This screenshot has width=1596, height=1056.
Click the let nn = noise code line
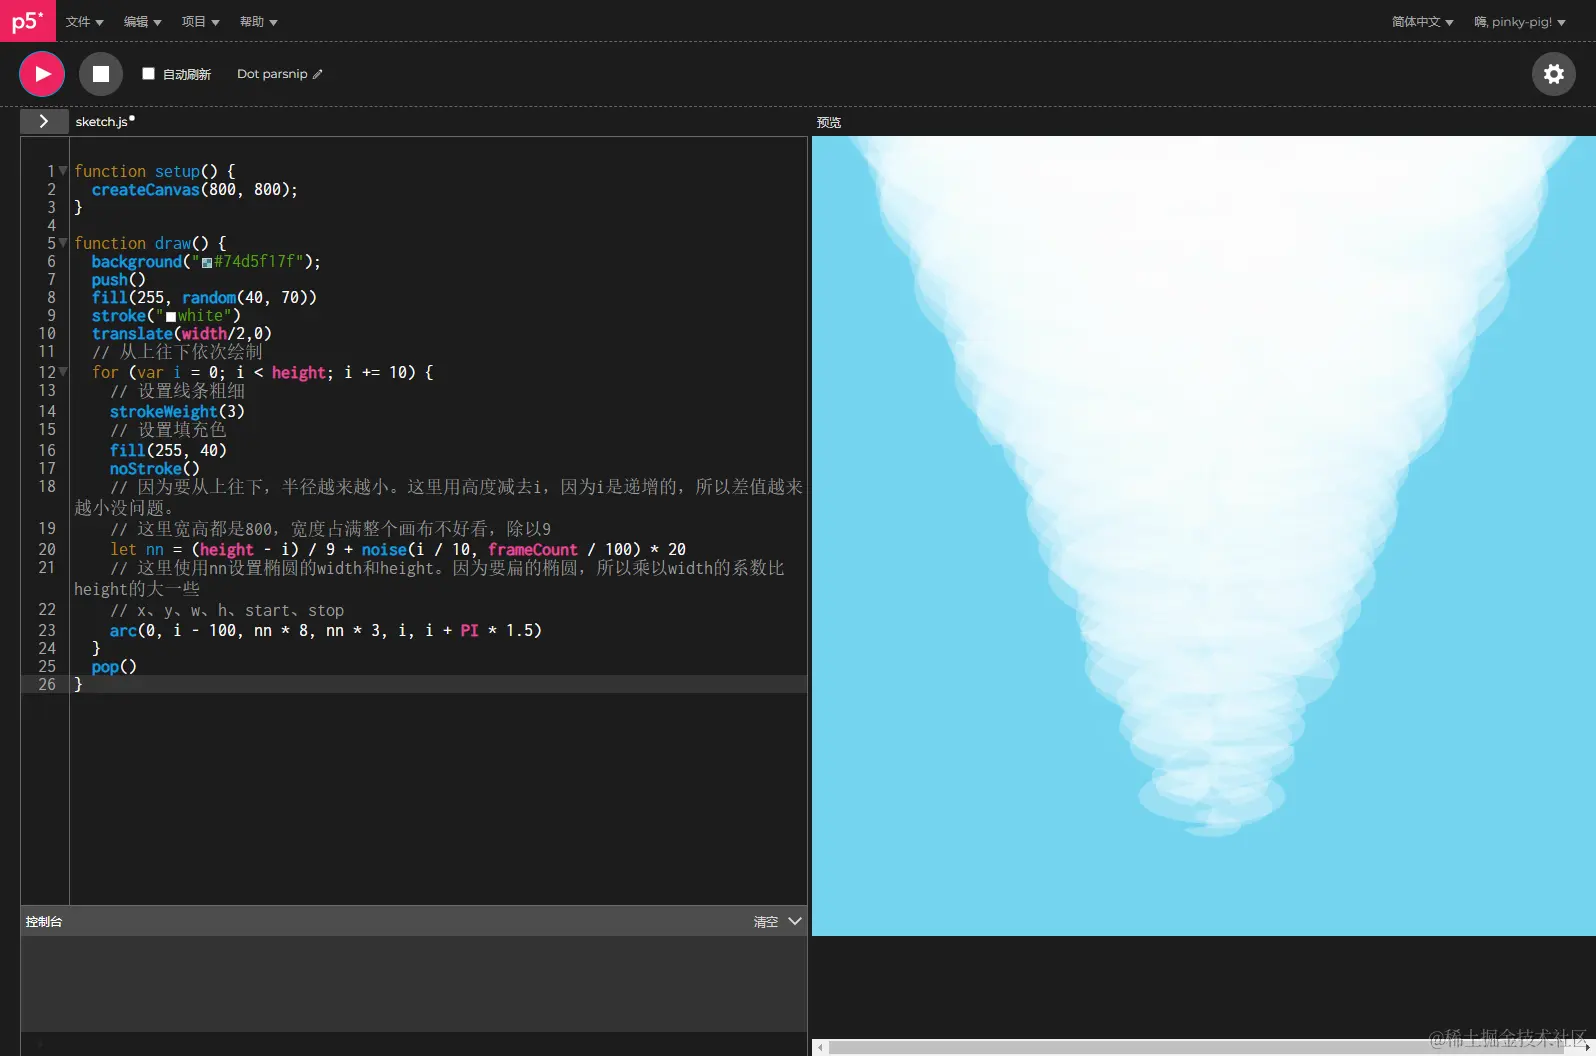pyautogui.click(x=398, y=550)
